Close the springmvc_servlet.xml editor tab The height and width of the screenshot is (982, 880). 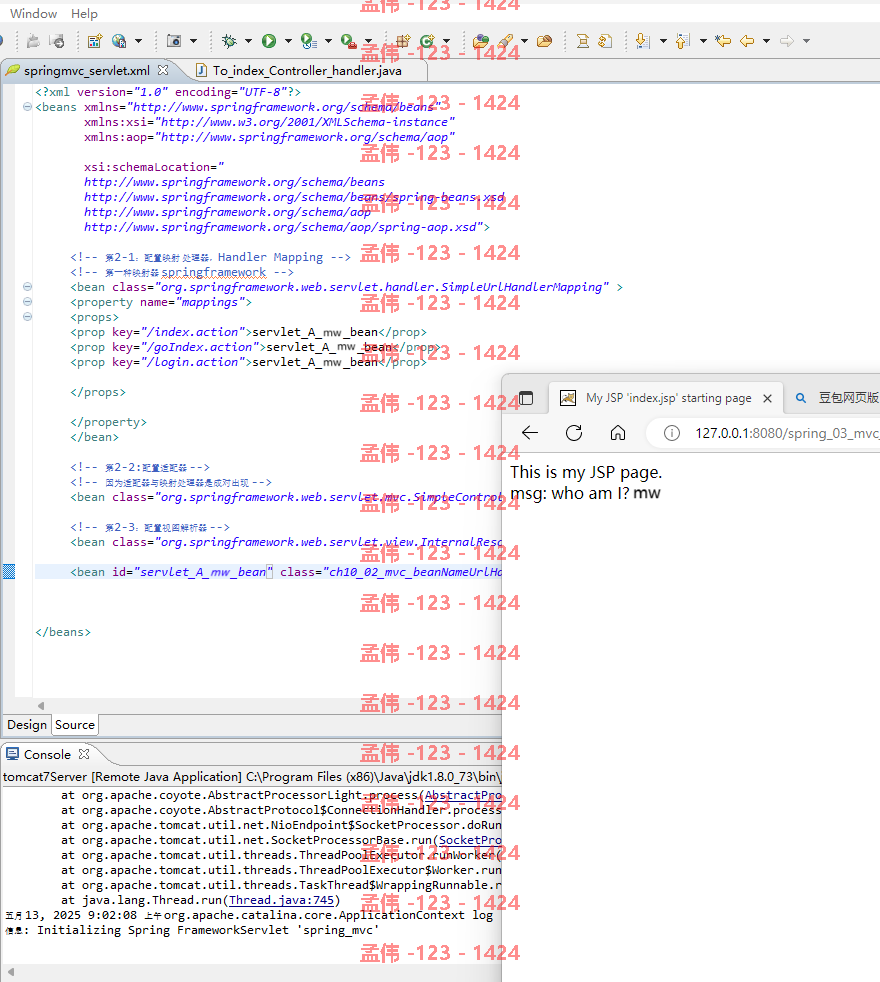point(163,70)
